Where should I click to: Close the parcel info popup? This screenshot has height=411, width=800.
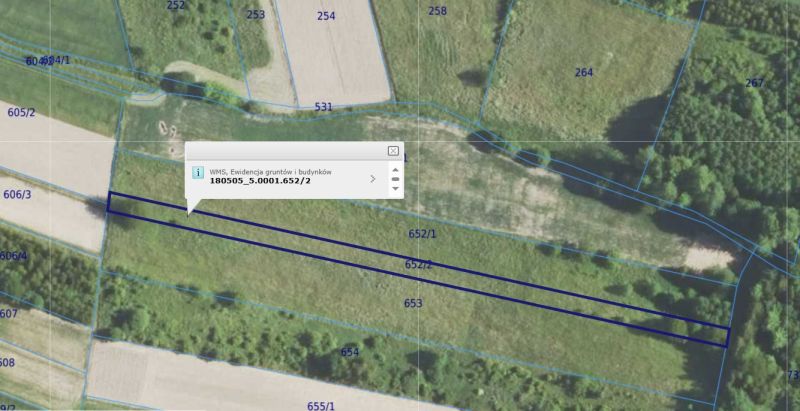[x=393, y=151]
